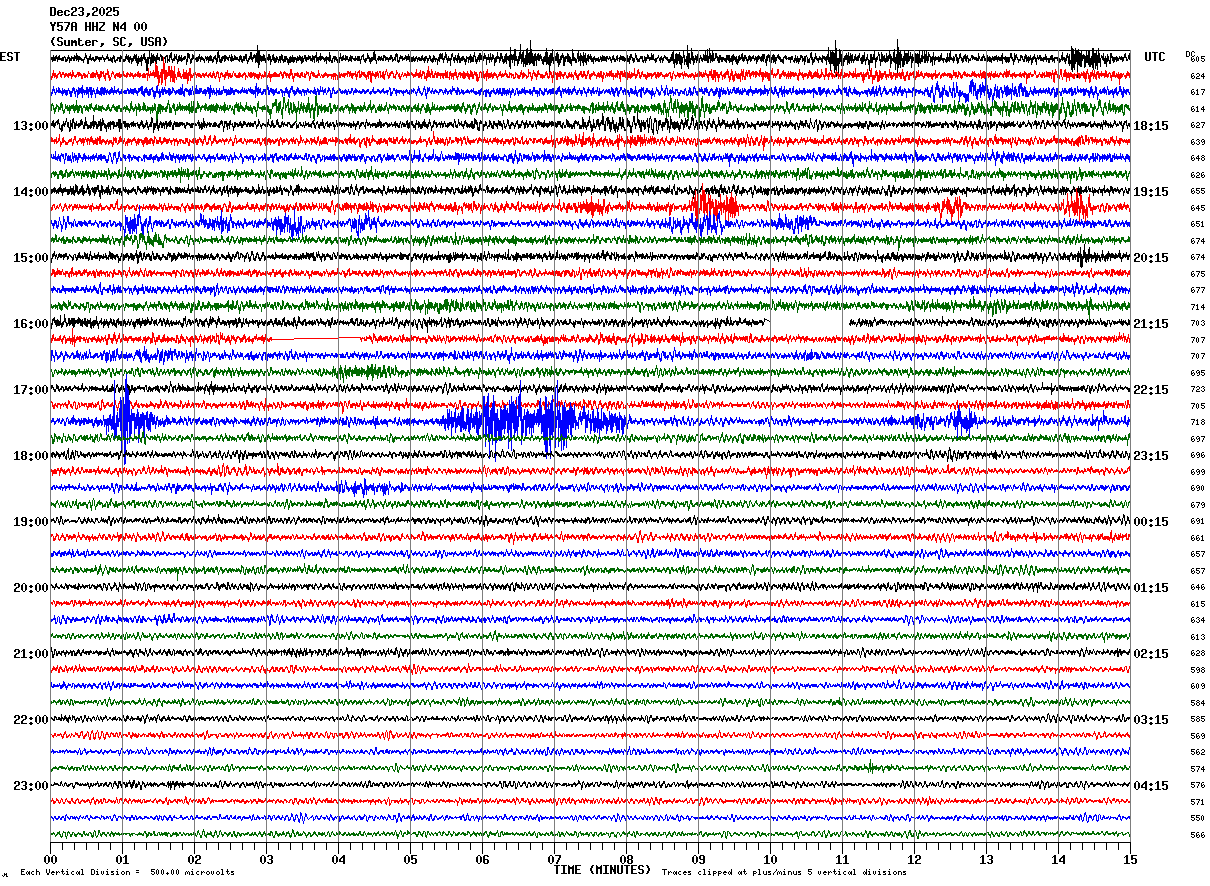
Task: Click minute 05 on the time axis
Action: point(410,859)
